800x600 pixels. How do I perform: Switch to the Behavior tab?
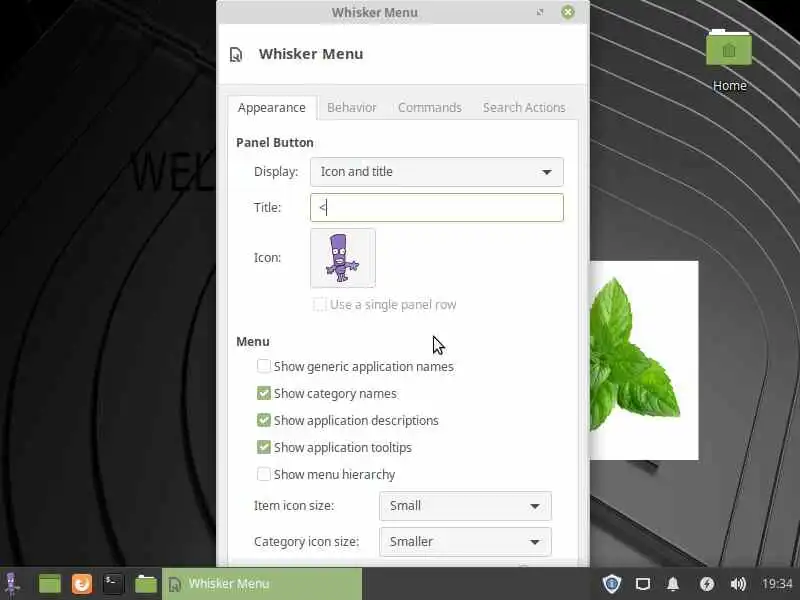click(x=352, y=108)
